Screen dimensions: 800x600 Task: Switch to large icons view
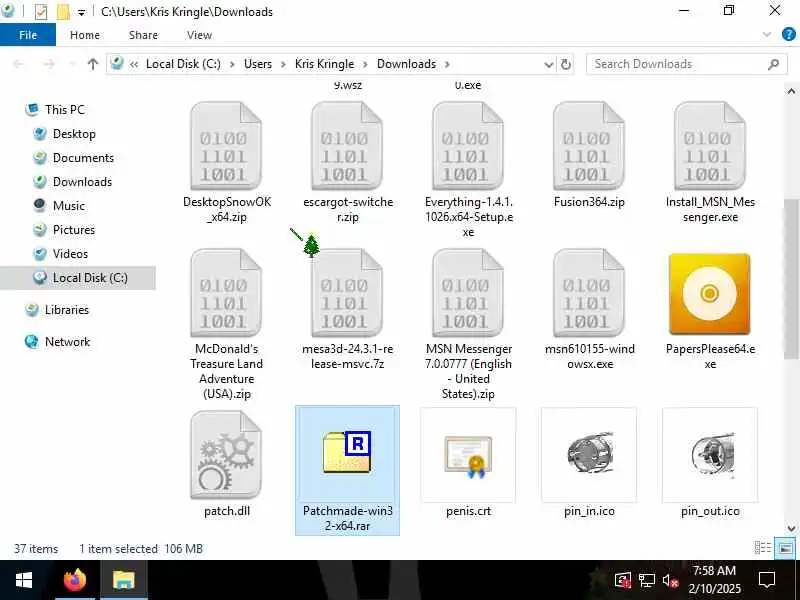click(x=786, y=548)
